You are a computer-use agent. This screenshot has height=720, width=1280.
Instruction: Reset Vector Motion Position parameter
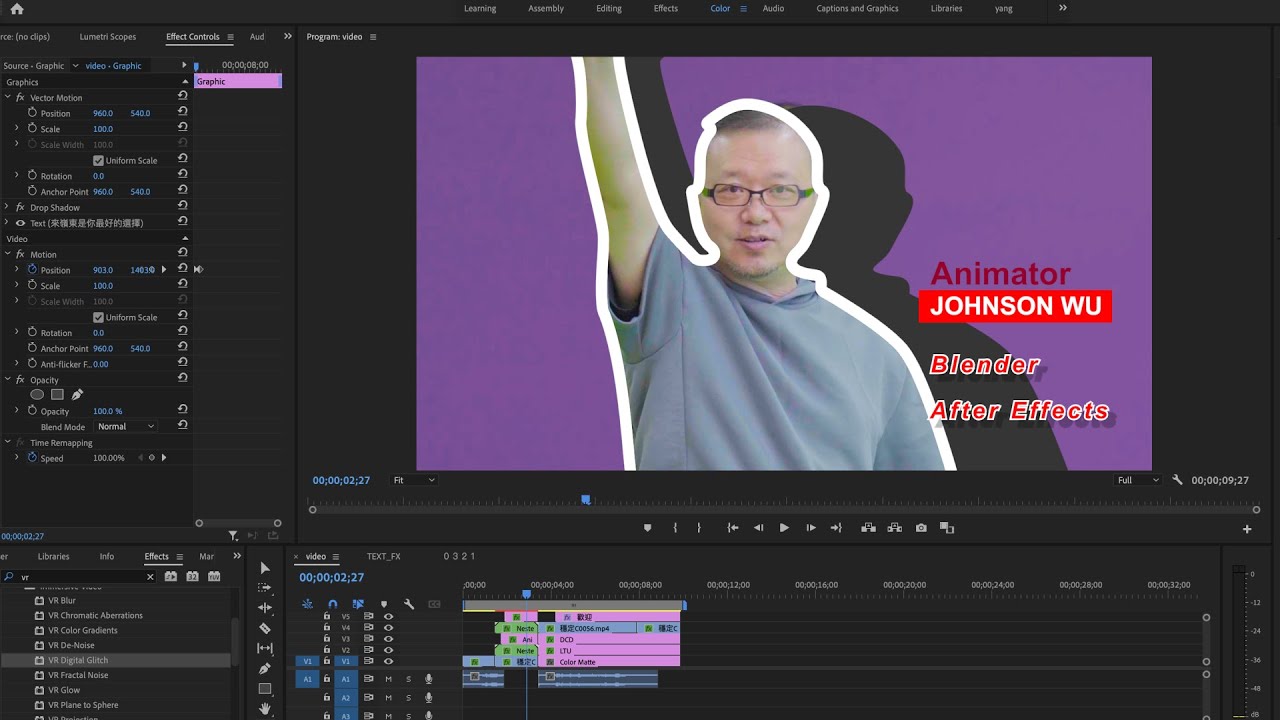(182, 112)
